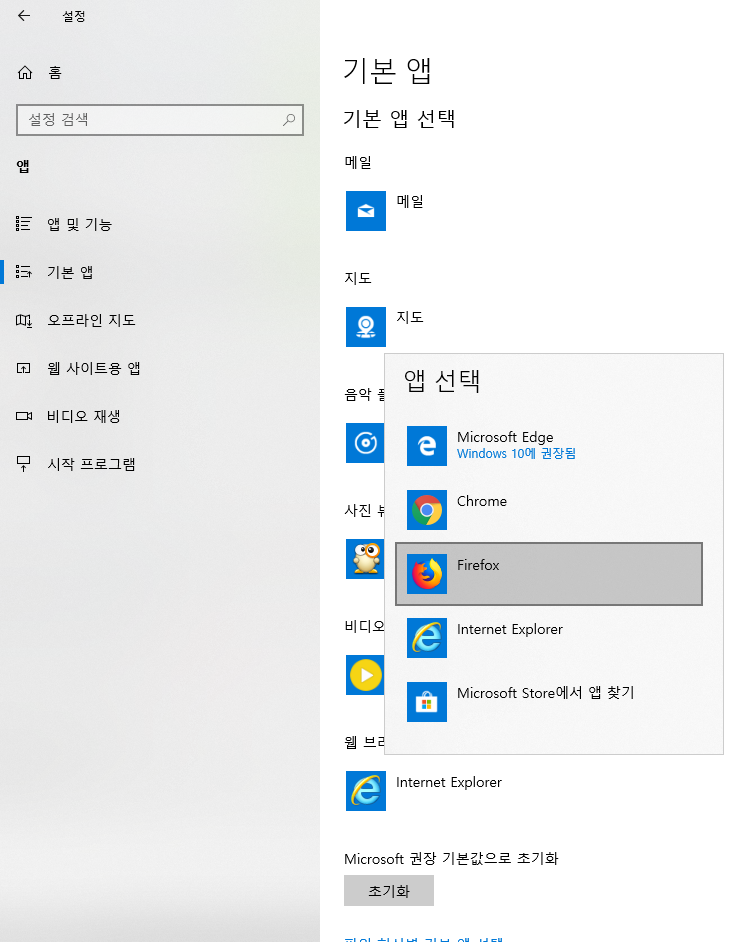Click the default apps list icon
The width and height of the screenshot is (734, 942).
[23, 272]
